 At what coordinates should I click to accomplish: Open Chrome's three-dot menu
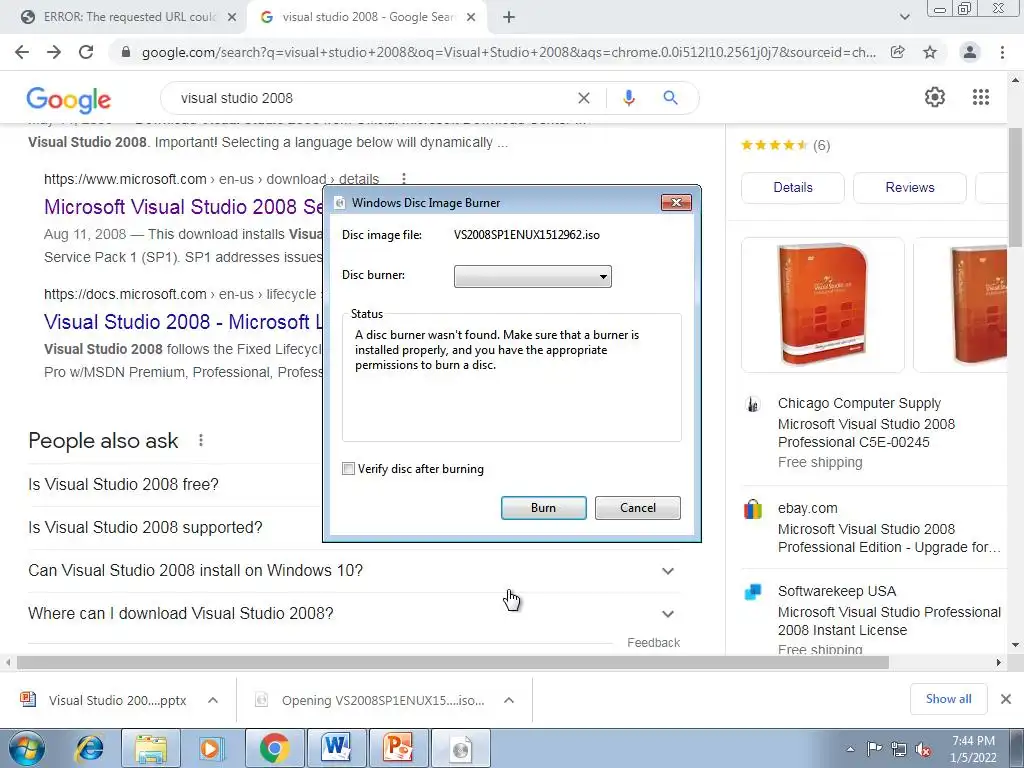click(1002, 52)
